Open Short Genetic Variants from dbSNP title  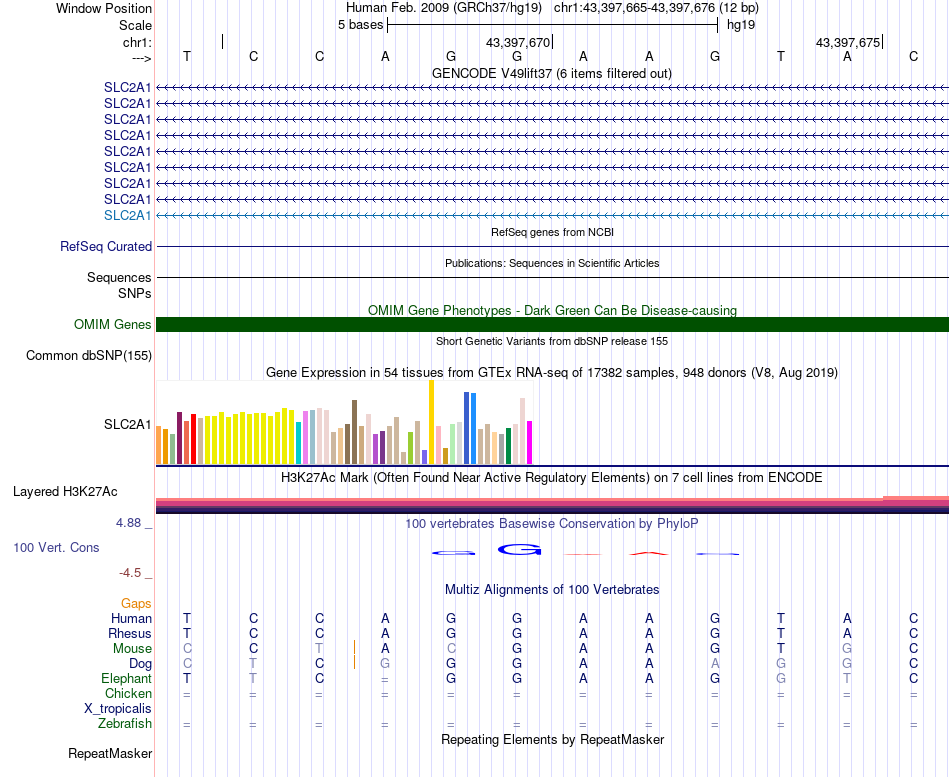pyautogui.click(x=552, y=341)
